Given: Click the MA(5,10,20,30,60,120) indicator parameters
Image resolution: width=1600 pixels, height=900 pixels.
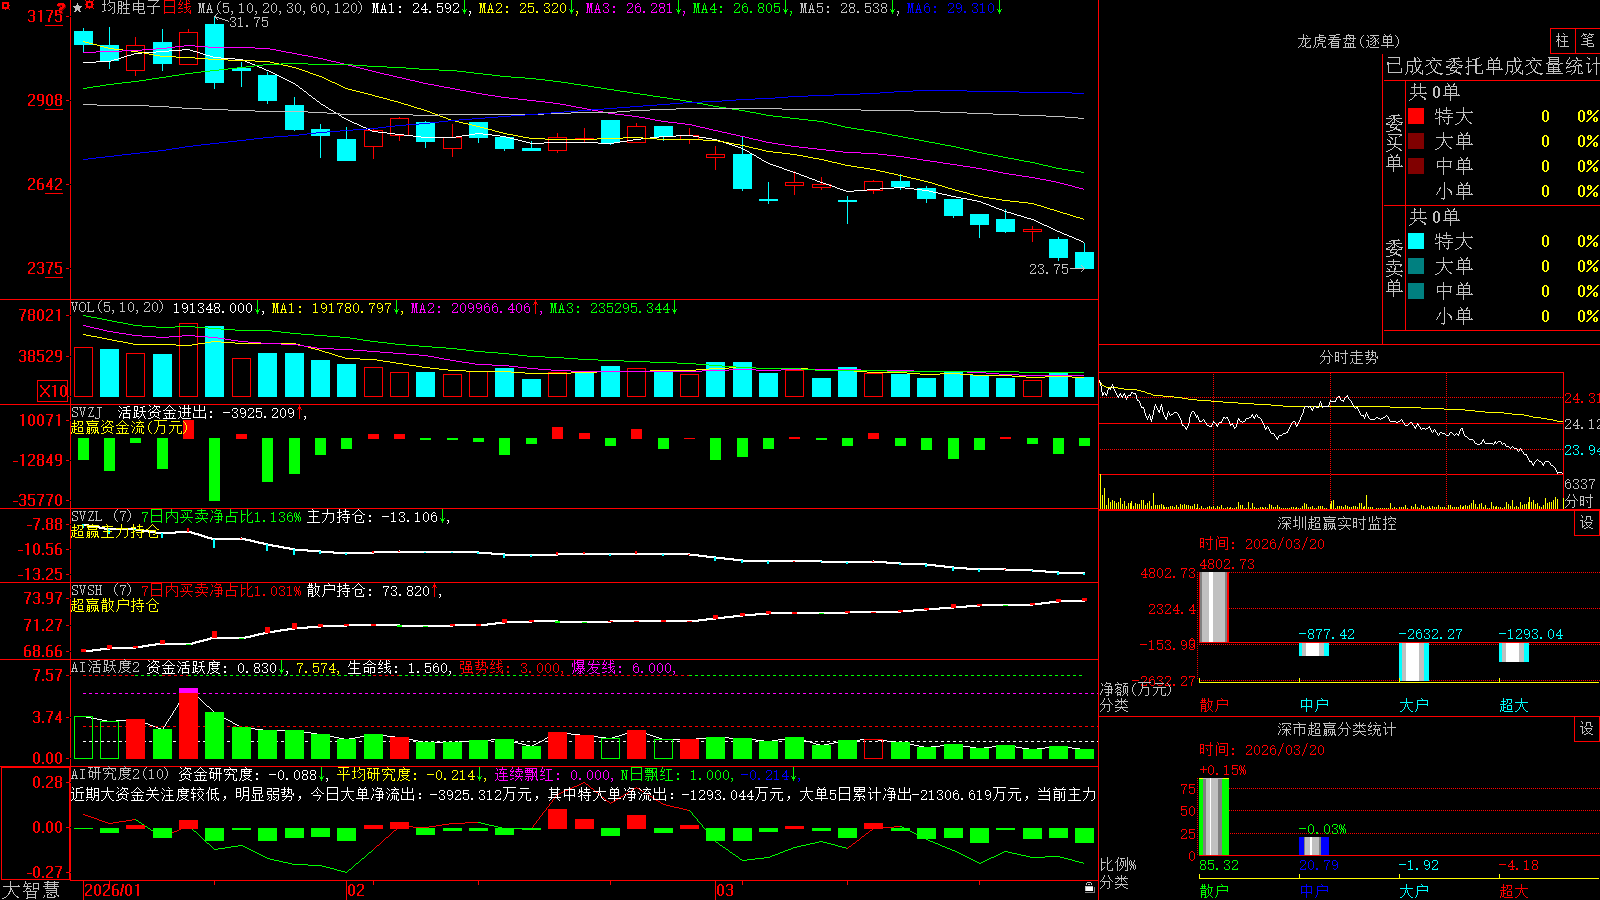Looking at the screenshot, I should [x=279, y=8].
